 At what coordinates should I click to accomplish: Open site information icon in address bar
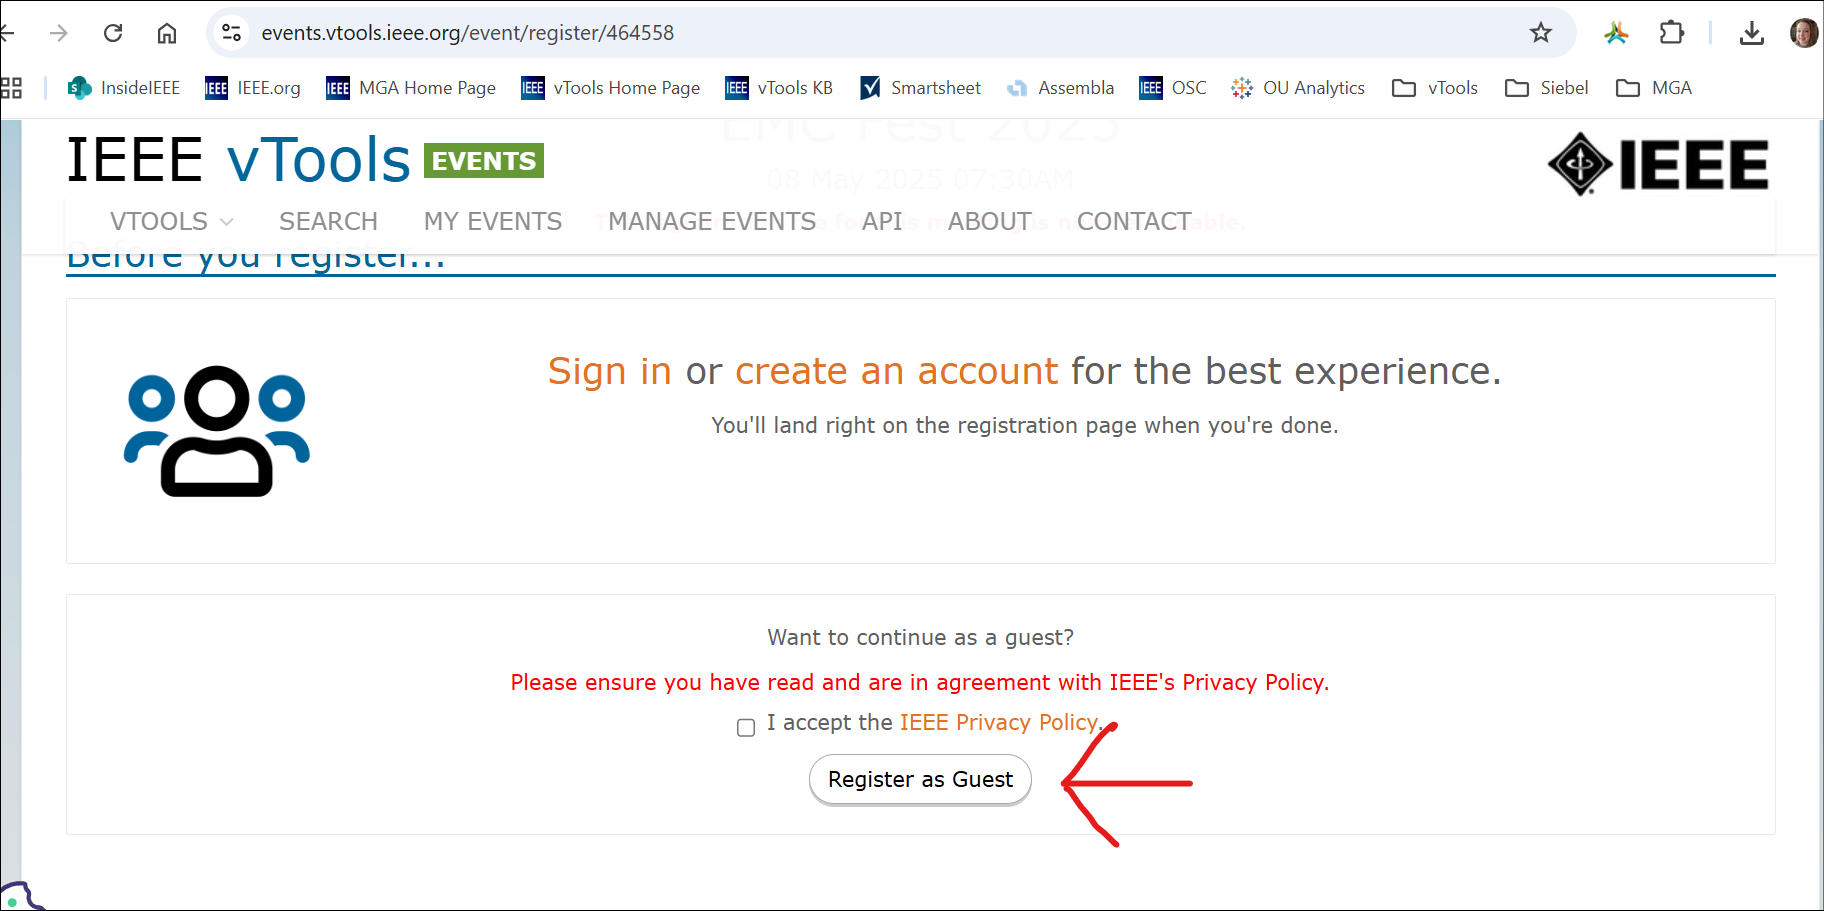(x=232, y=33)
